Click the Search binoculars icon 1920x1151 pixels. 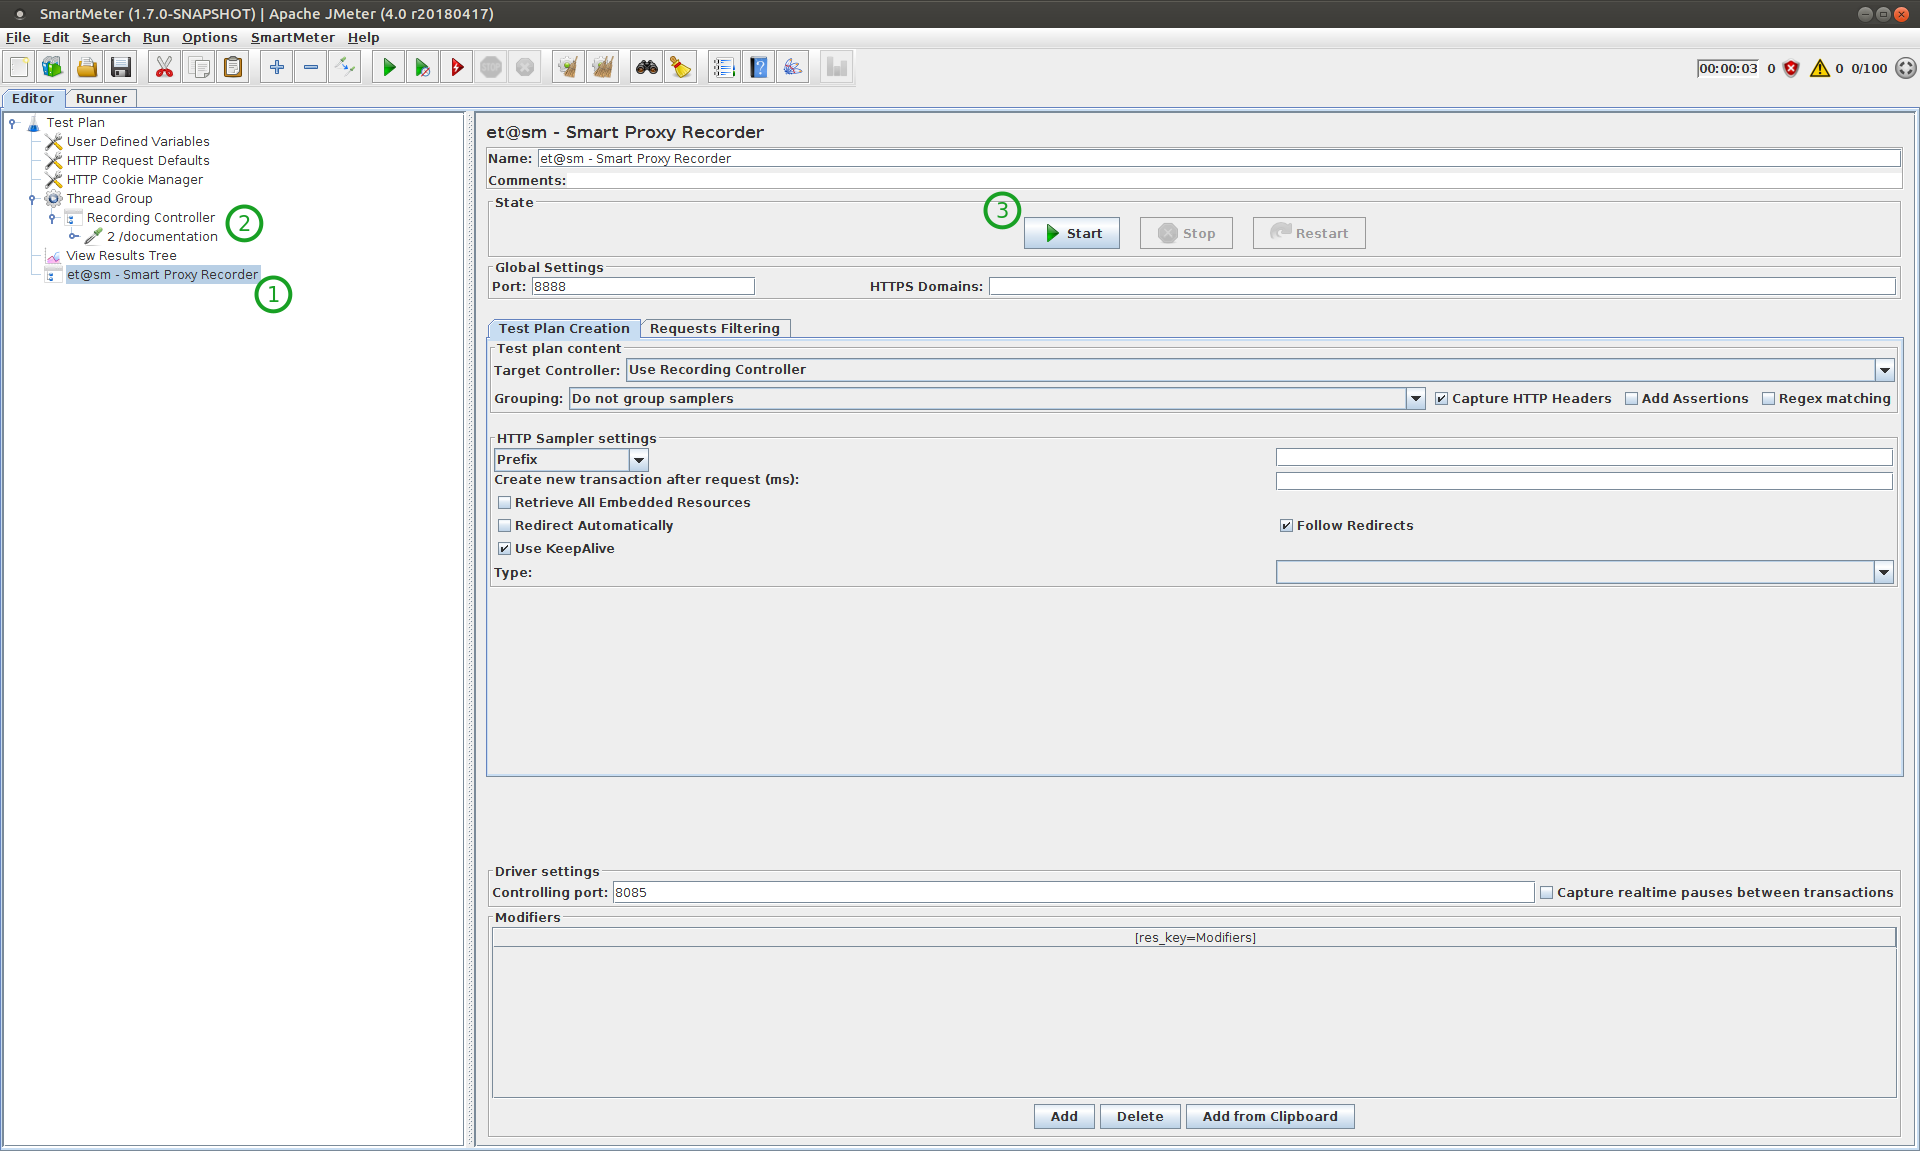click(x=646, y=67)
